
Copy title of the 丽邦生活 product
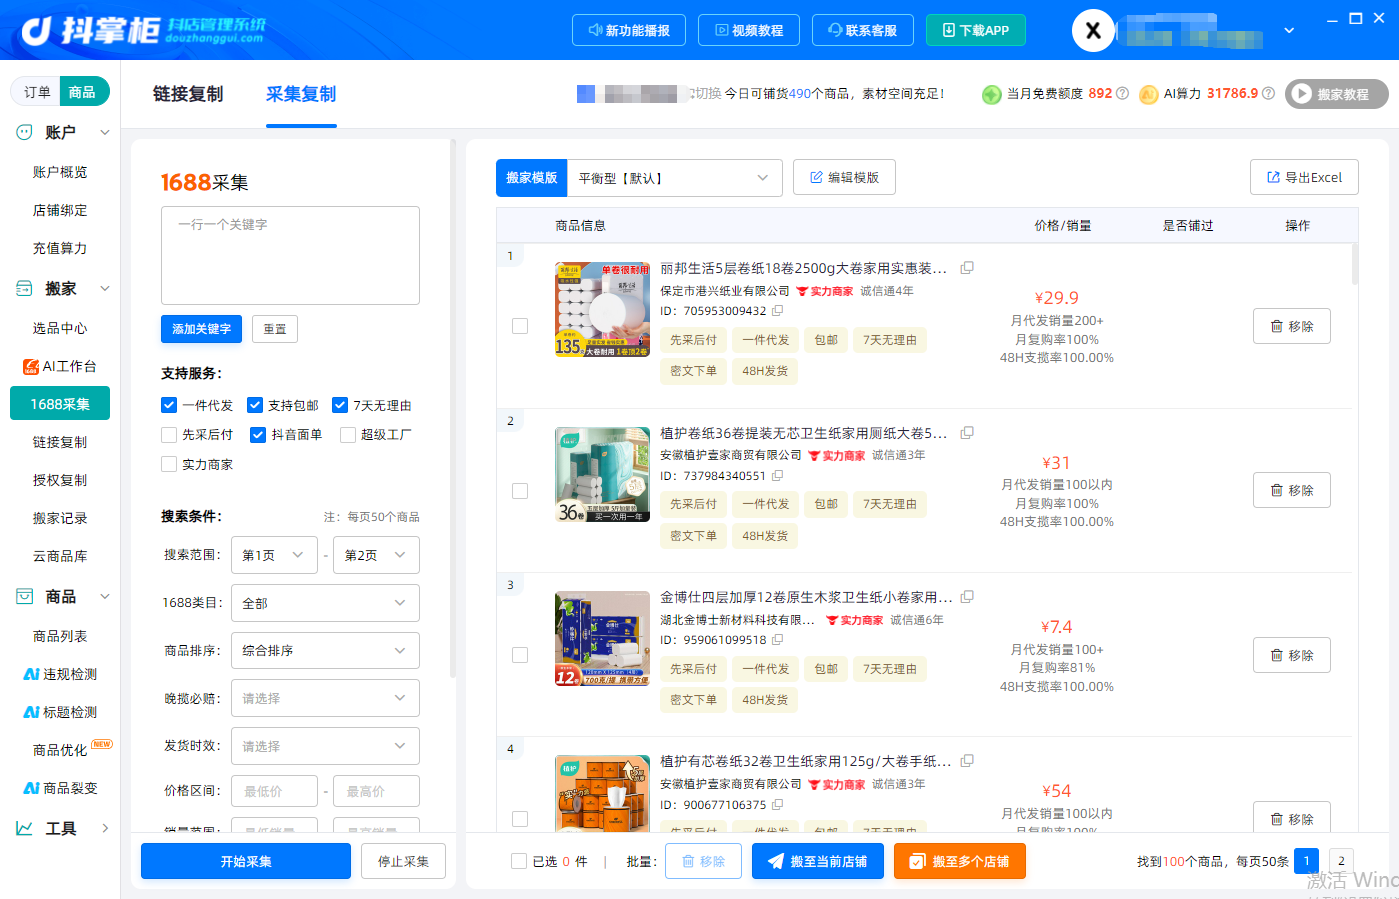(967, 268)
